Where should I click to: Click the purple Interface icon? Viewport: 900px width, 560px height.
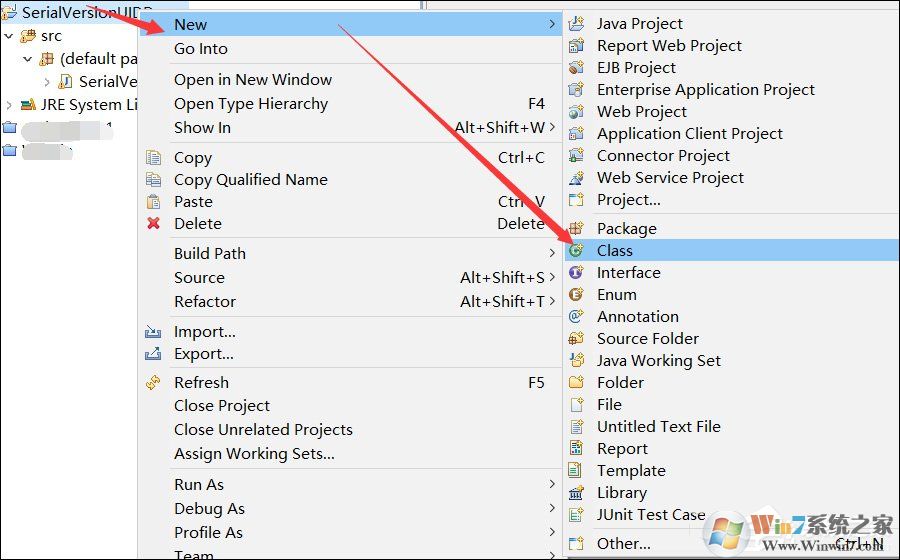click(x=576, y=273)
